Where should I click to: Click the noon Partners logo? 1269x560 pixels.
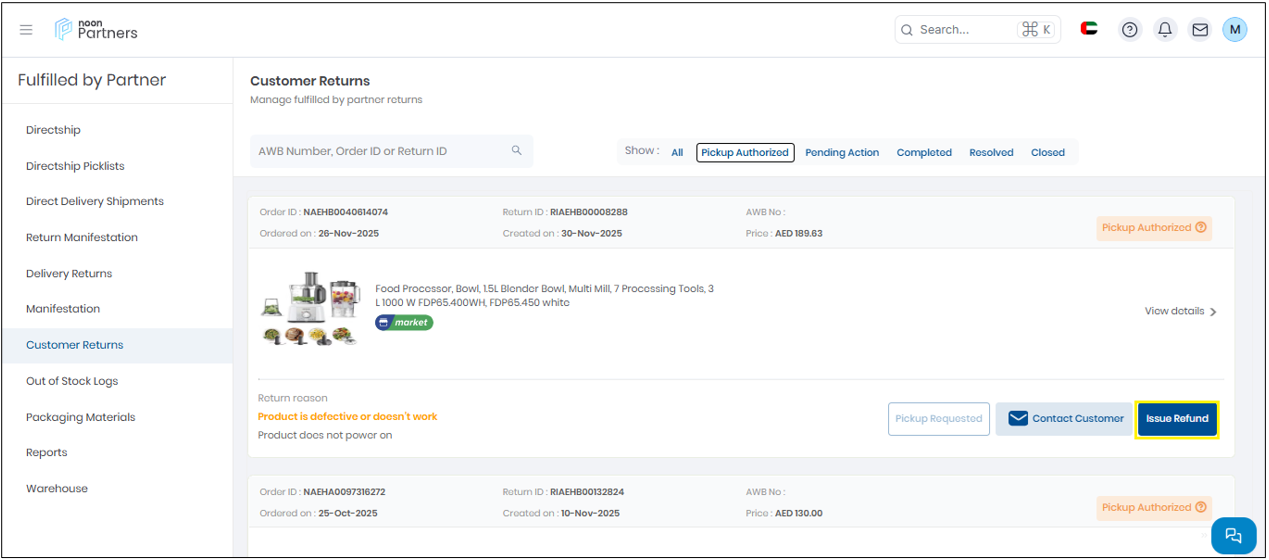96,30
